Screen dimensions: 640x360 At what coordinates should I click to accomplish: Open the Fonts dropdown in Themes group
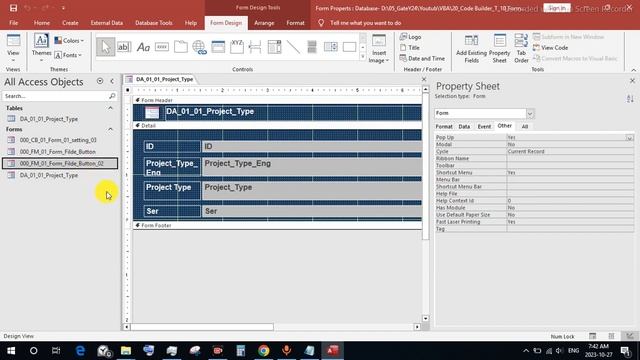pos(68,55)
